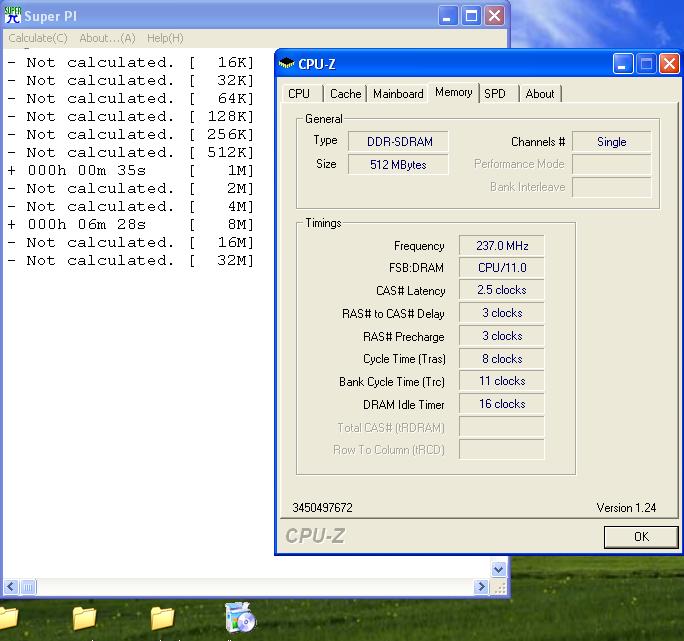Click the 'Not calculated' 4M row
The height and width of the screenshot is (641, 684).
point(130,206)
